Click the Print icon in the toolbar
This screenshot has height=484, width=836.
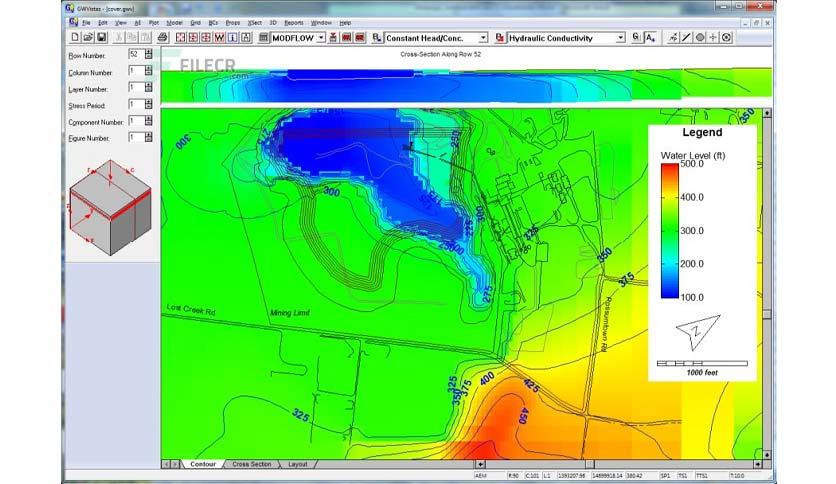(x=163, y=38)
